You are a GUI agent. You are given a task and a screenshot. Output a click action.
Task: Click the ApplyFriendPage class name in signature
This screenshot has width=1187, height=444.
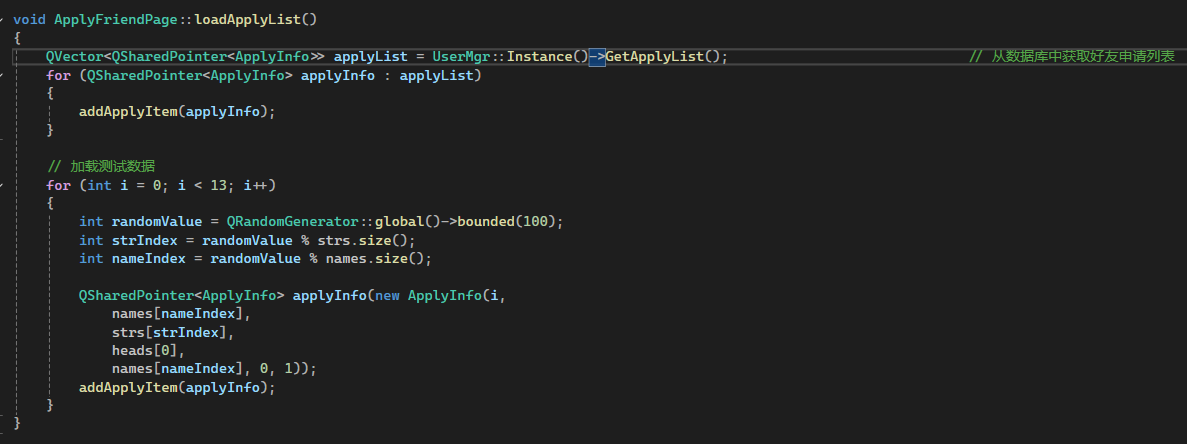click(116, 19)
